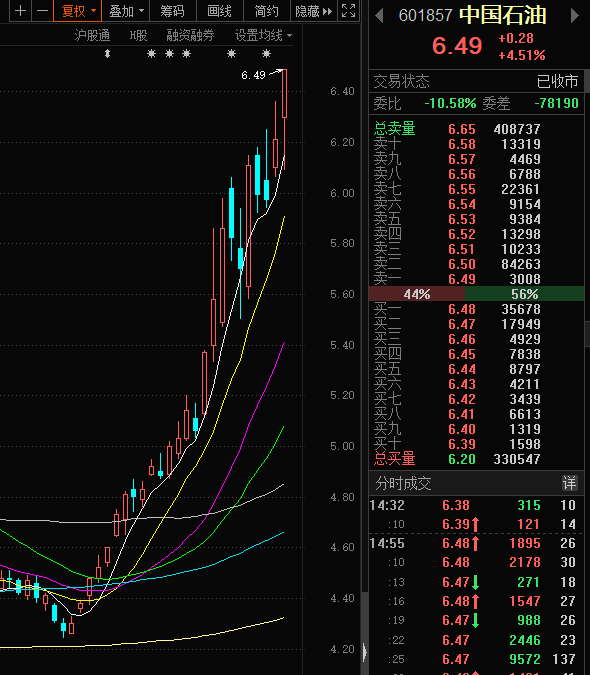
Task: Click the panel divider collapse arrow near bottom
Action: point(365,652)
